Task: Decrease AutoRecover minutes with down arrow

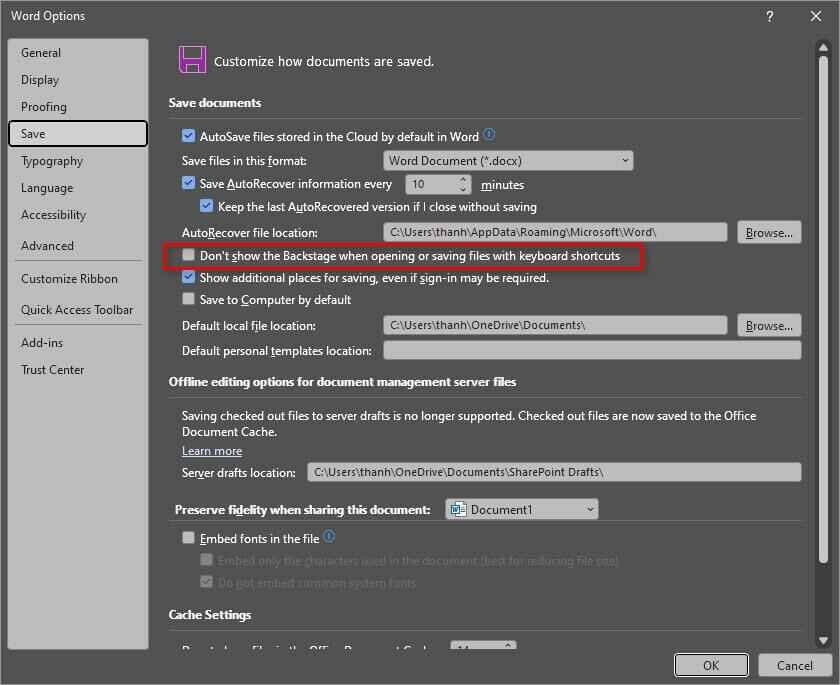Action: 463,189
